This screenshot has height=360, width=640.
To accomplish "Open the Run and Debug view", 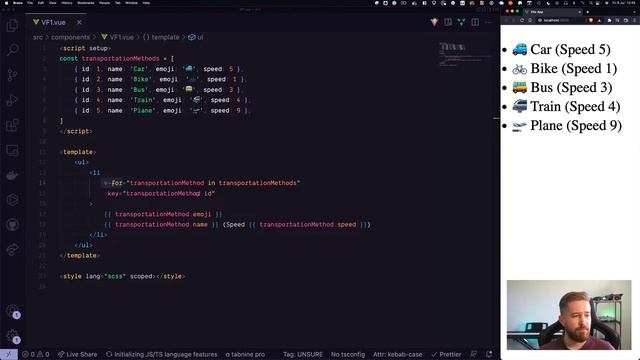I will pyautogui.click(x=12, y=100).
